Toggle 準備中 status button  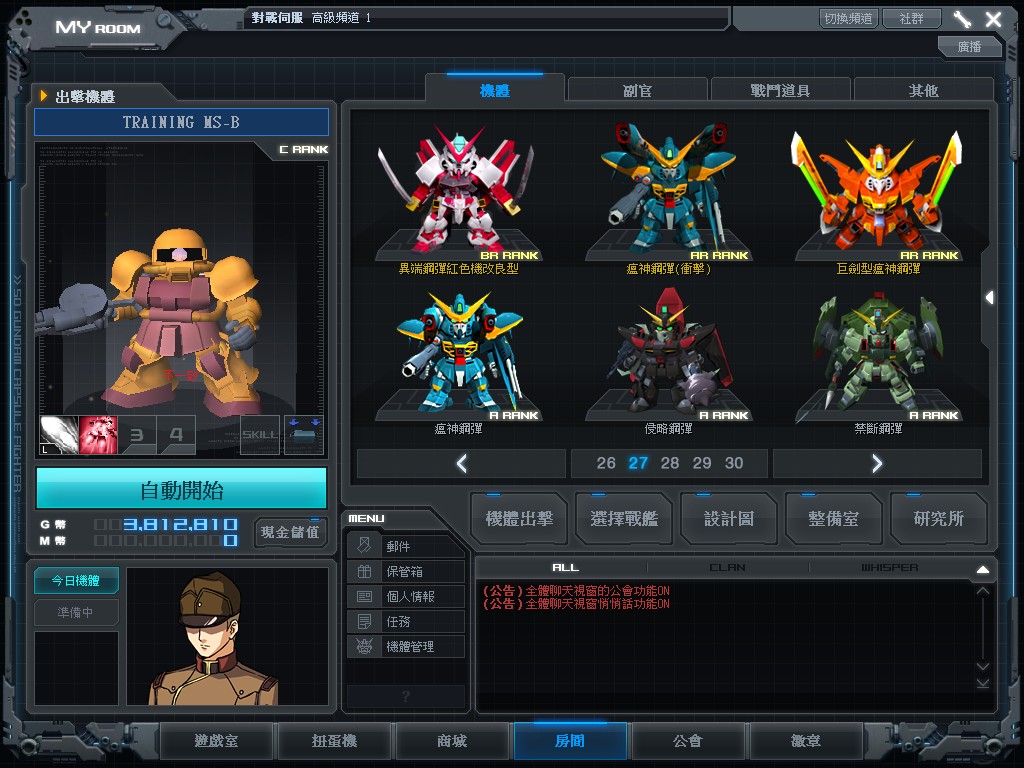click(76, 613)
